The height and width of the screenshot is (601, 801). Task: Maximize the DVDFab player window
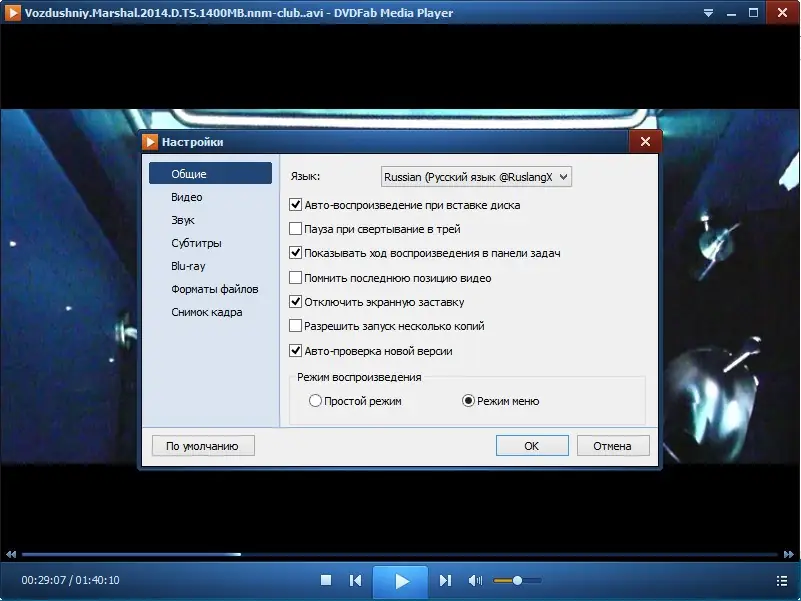click(x=753, y=13)
